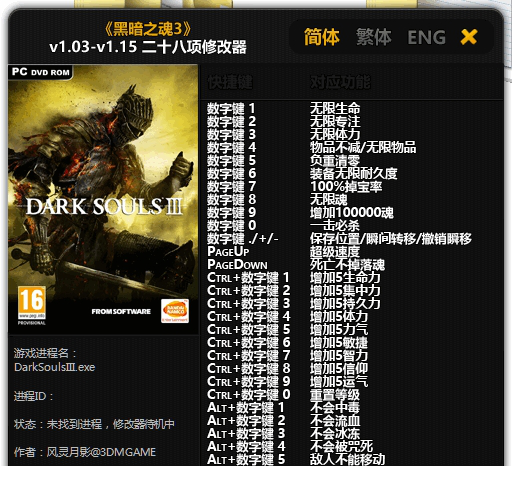Select the 无限生命 option

click(335, 108)
